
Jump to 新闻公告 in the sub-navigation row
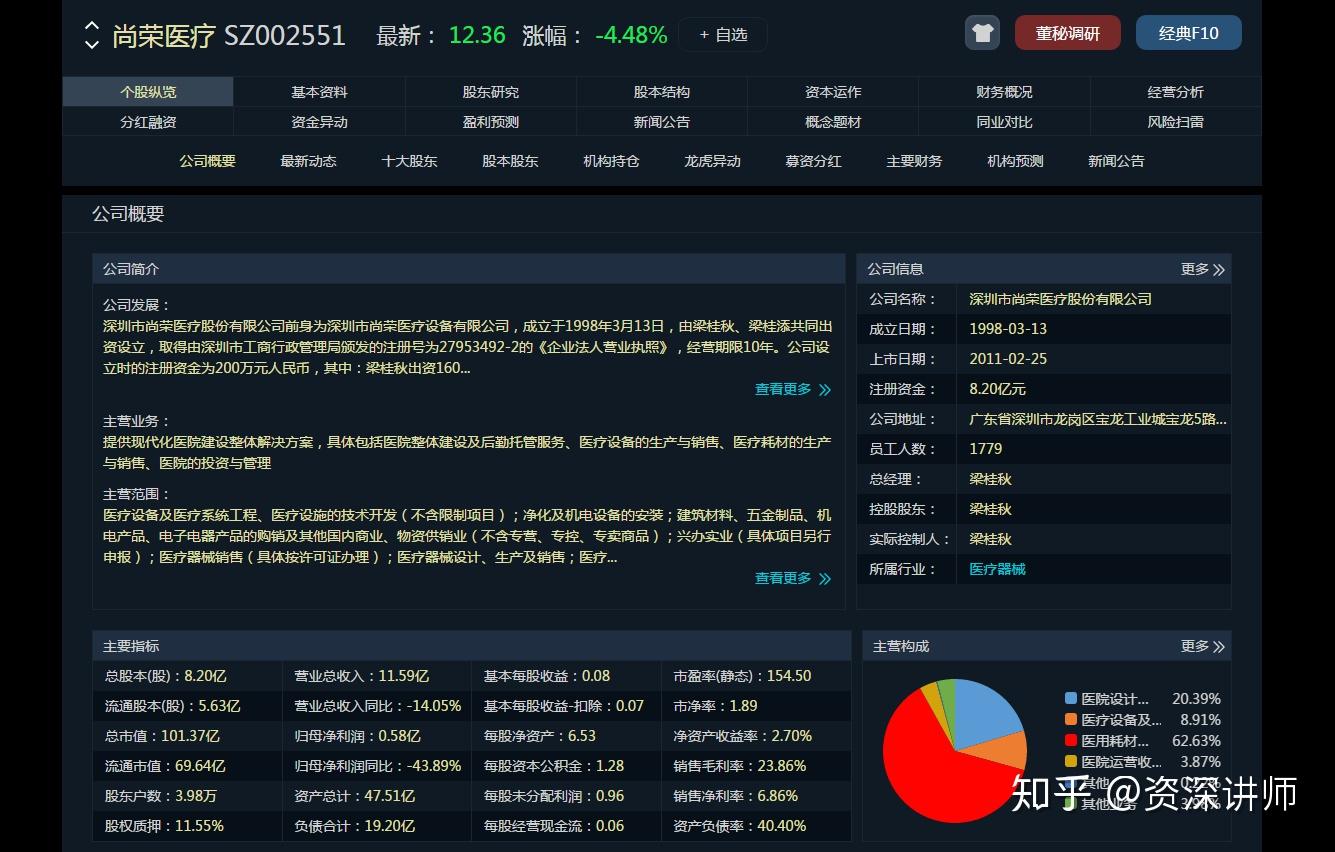click(1116, 161)
